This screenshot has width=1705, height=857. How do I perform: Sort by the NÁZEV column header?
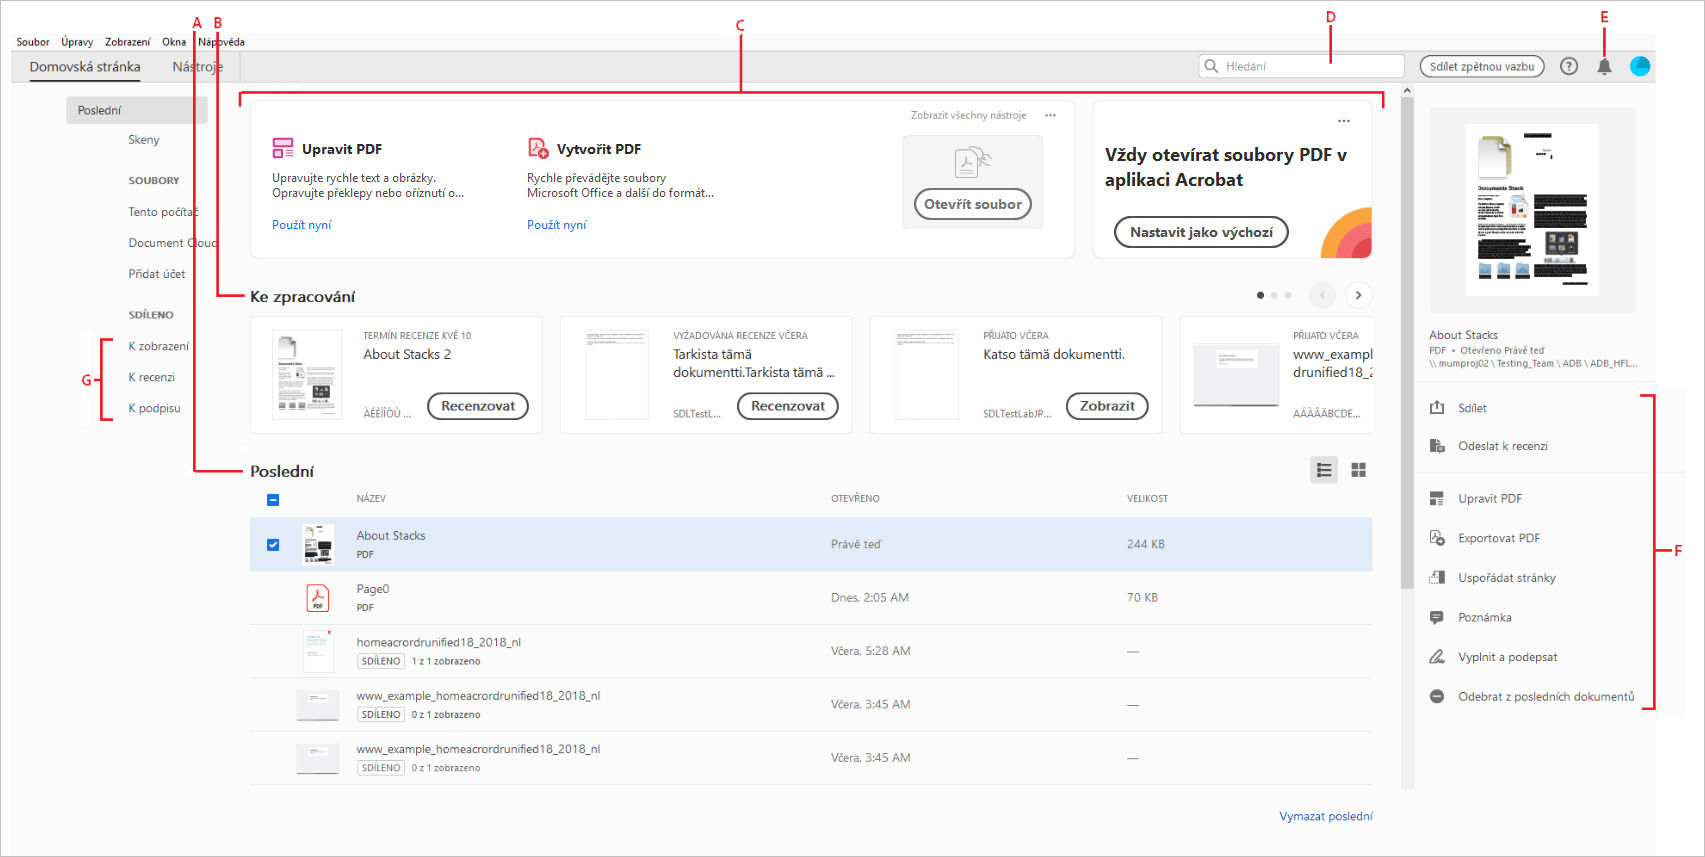pyautogui.click(x=371, y=498)
